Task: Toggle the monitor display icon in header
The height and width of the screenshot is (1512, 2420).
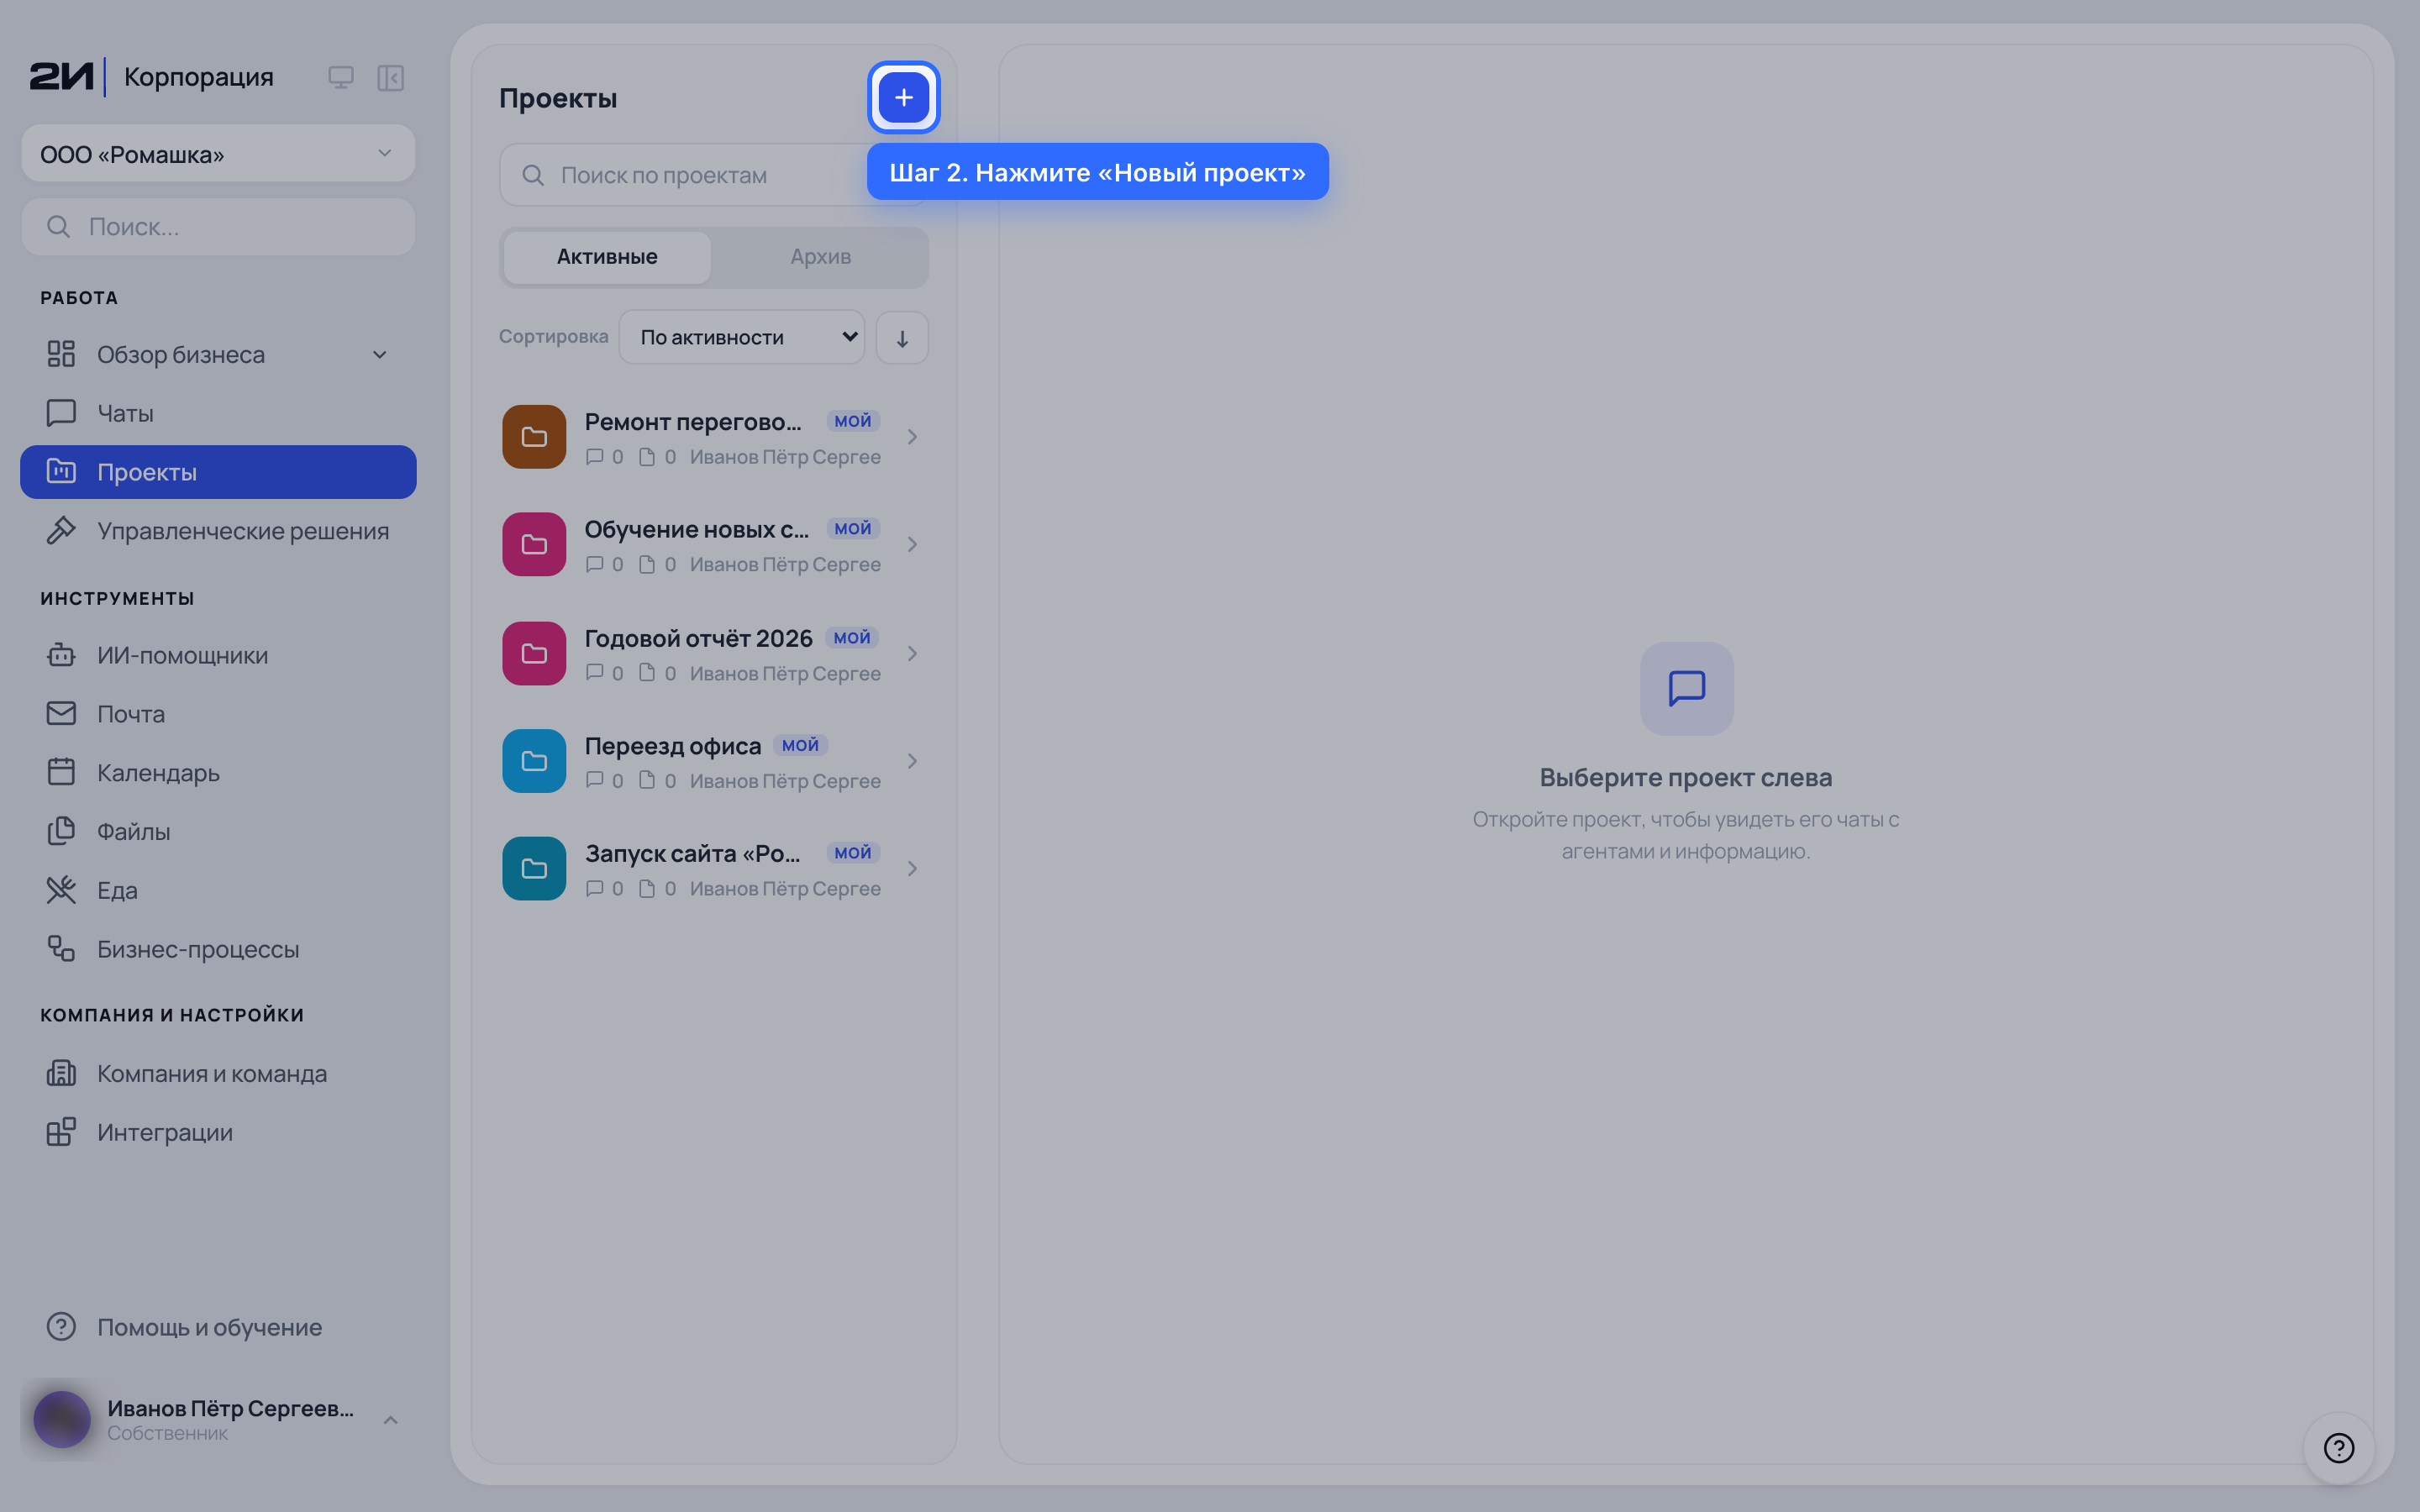Action: tap(341, 77)
